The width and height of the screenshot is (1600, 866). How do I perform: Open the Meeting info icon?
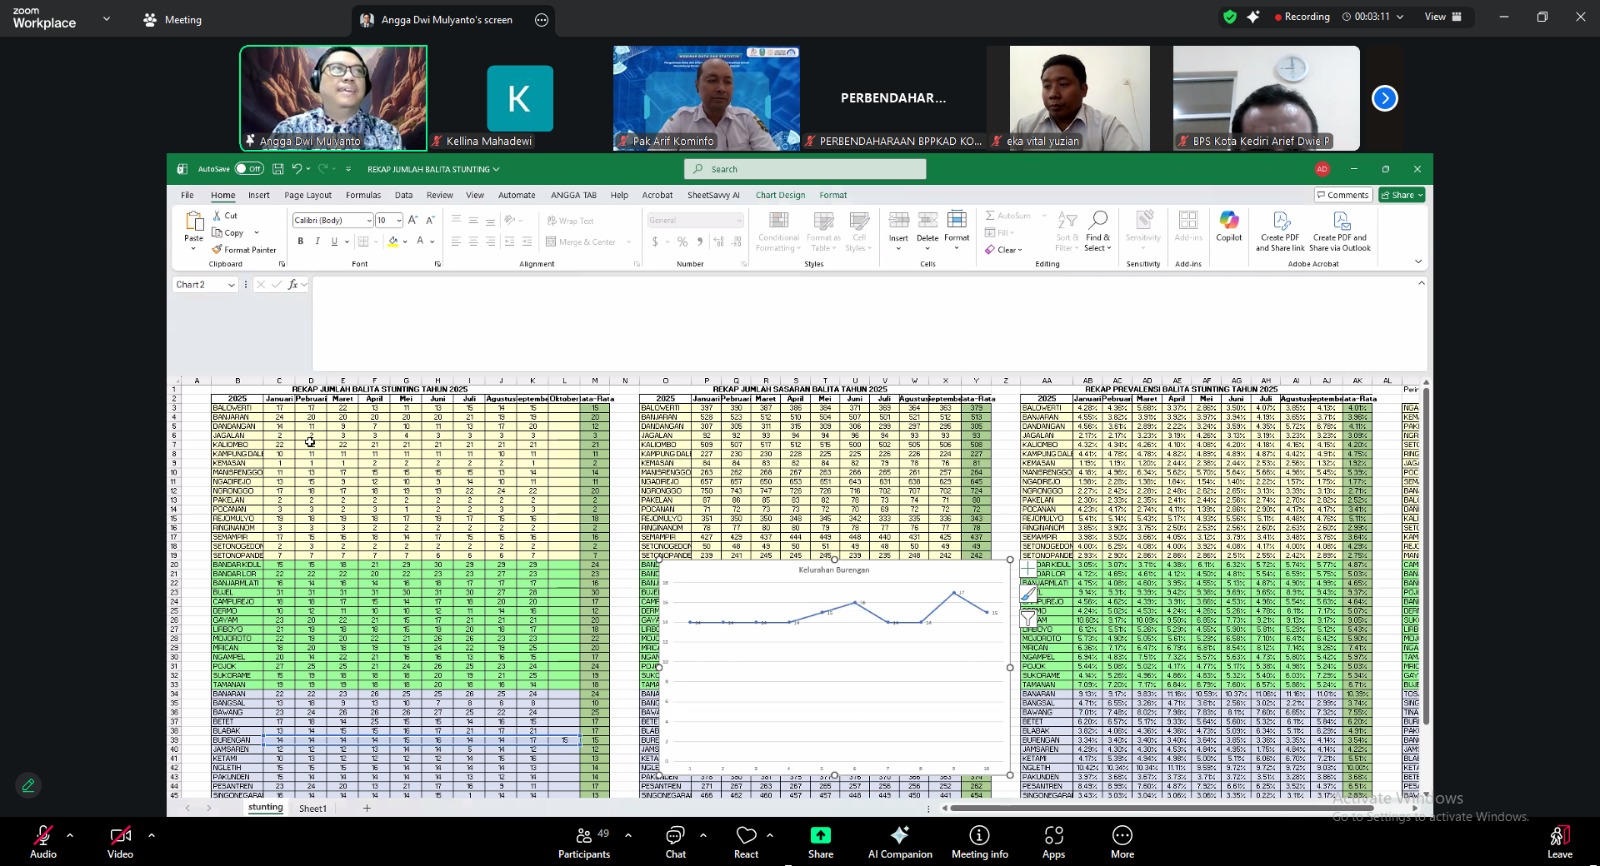coord(979,836)
